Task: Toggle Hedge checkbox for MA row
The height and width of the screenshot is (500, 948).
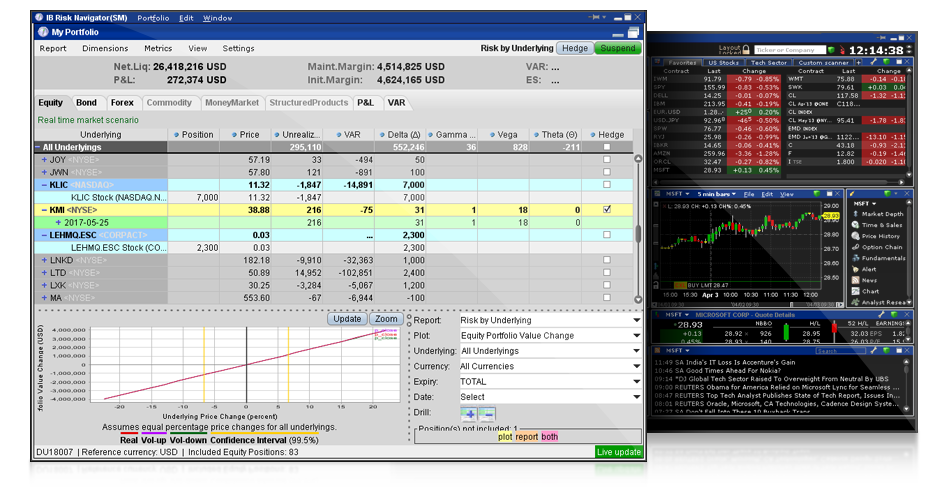Action: click(x=607, y=297)
